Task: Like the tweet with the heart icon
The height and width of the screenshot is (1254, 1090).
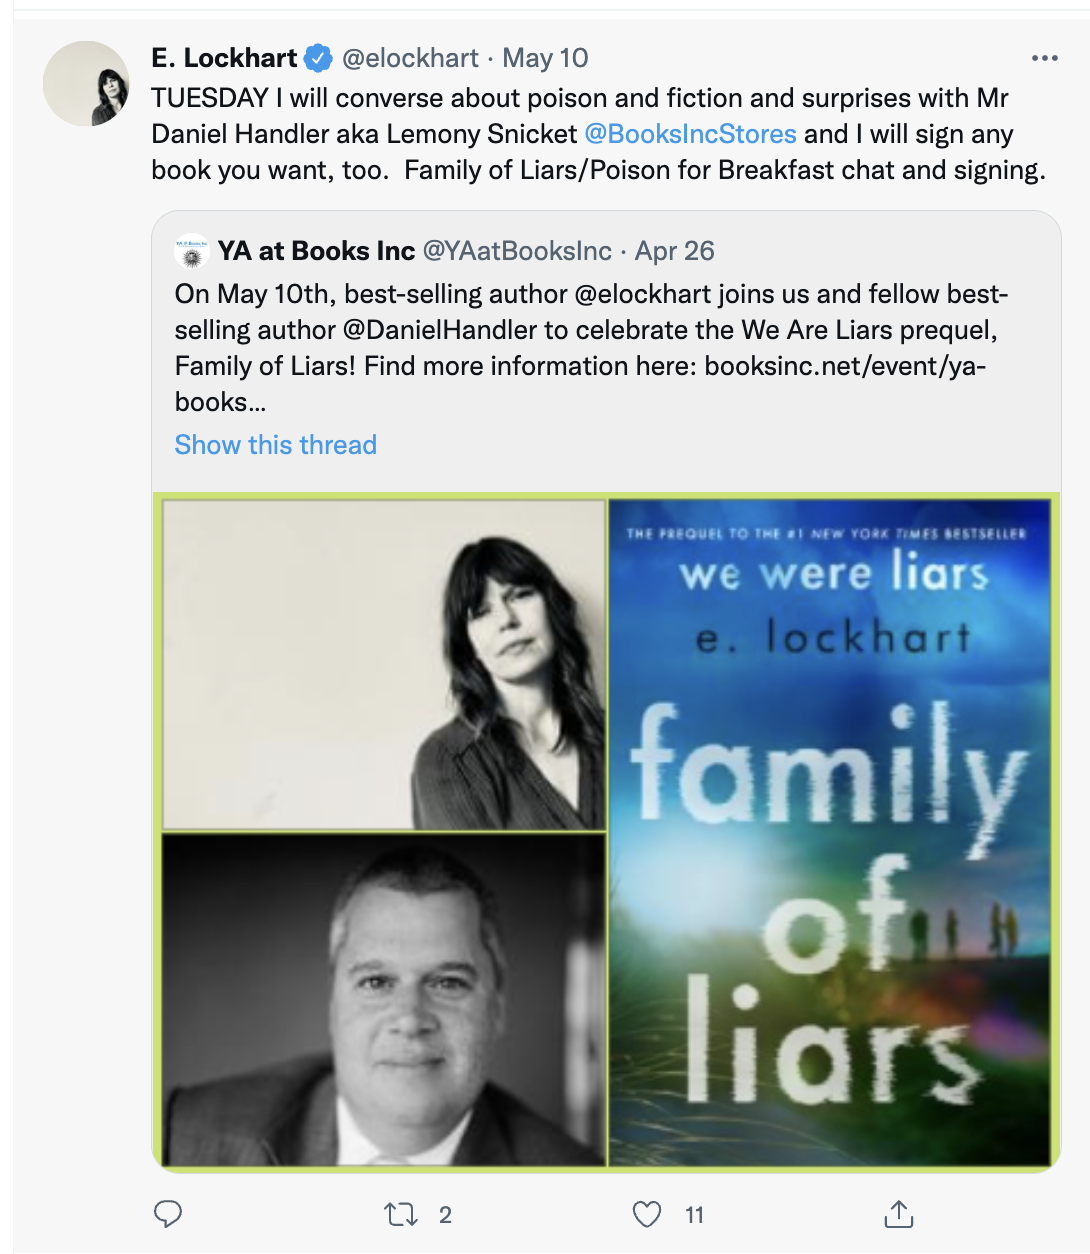Action: coord(647,1214)
